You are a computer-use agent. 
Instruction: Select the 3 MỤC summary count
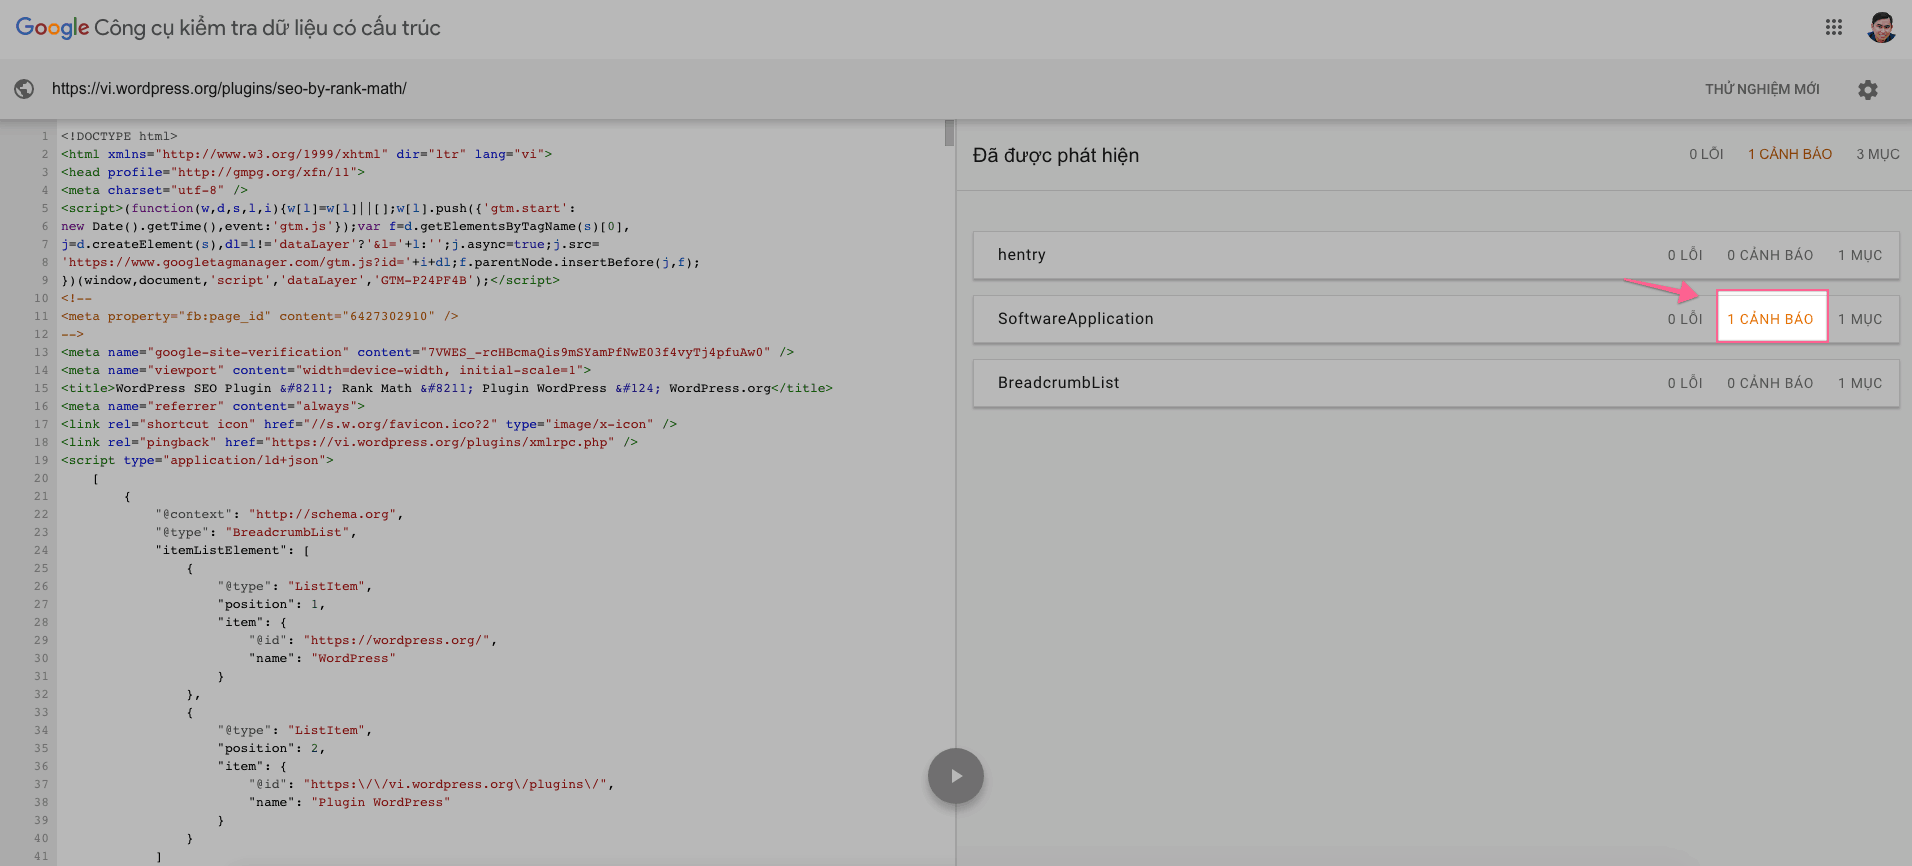click(1877, 155)
